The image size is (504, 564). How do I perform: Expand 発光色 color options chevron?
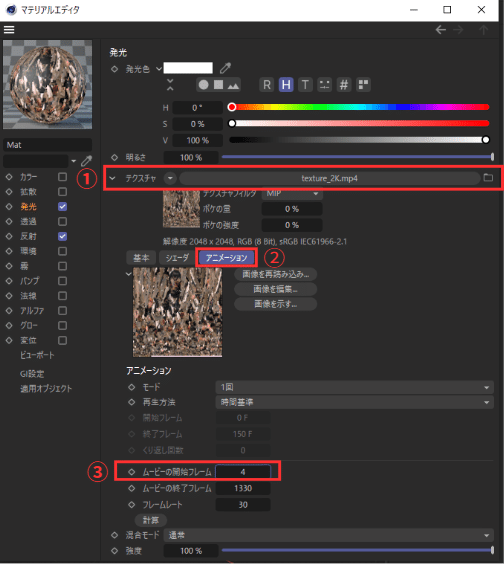159,69
